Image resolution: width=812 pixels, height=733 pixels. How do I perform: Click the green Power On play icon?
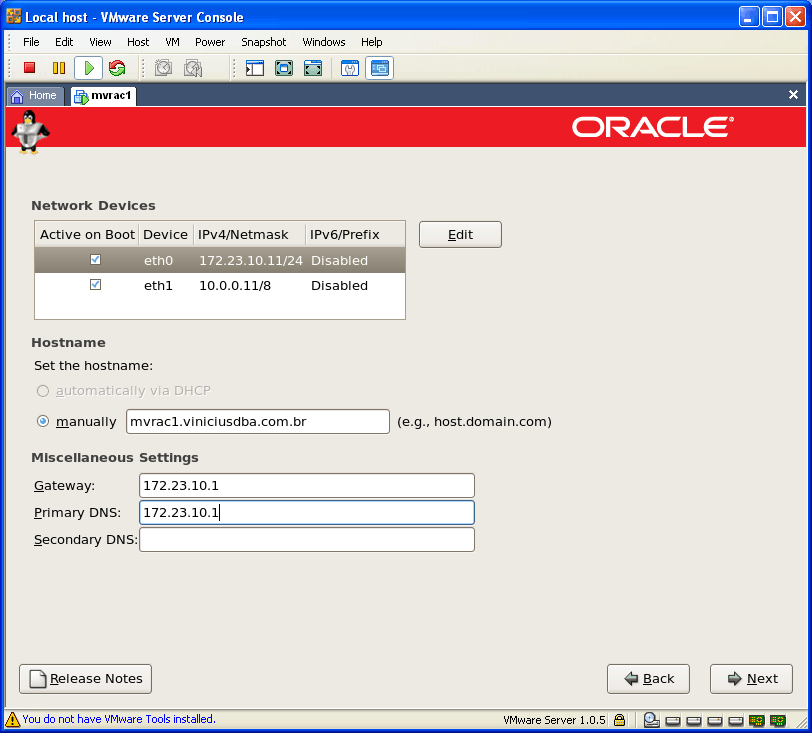pyautogui.click(x=88, y=68)
